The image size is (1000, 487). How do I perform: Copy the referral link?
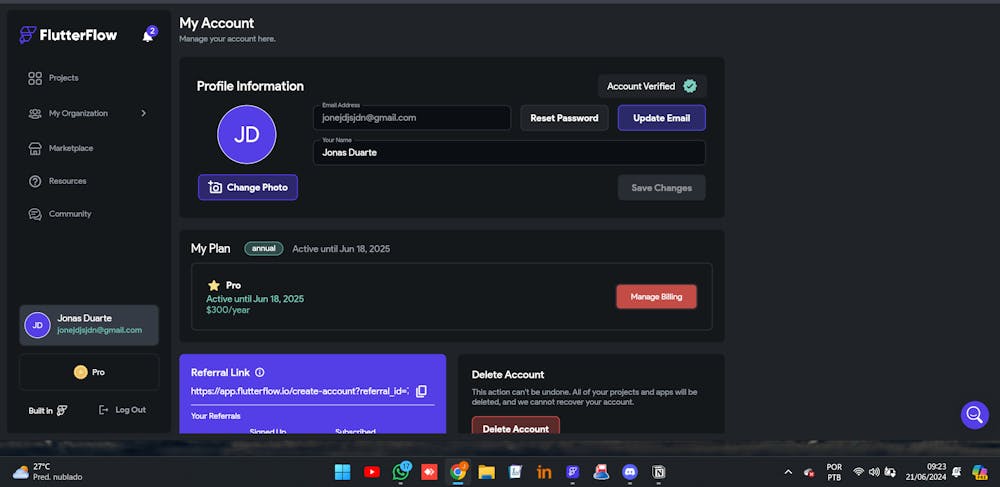[421, 391]
